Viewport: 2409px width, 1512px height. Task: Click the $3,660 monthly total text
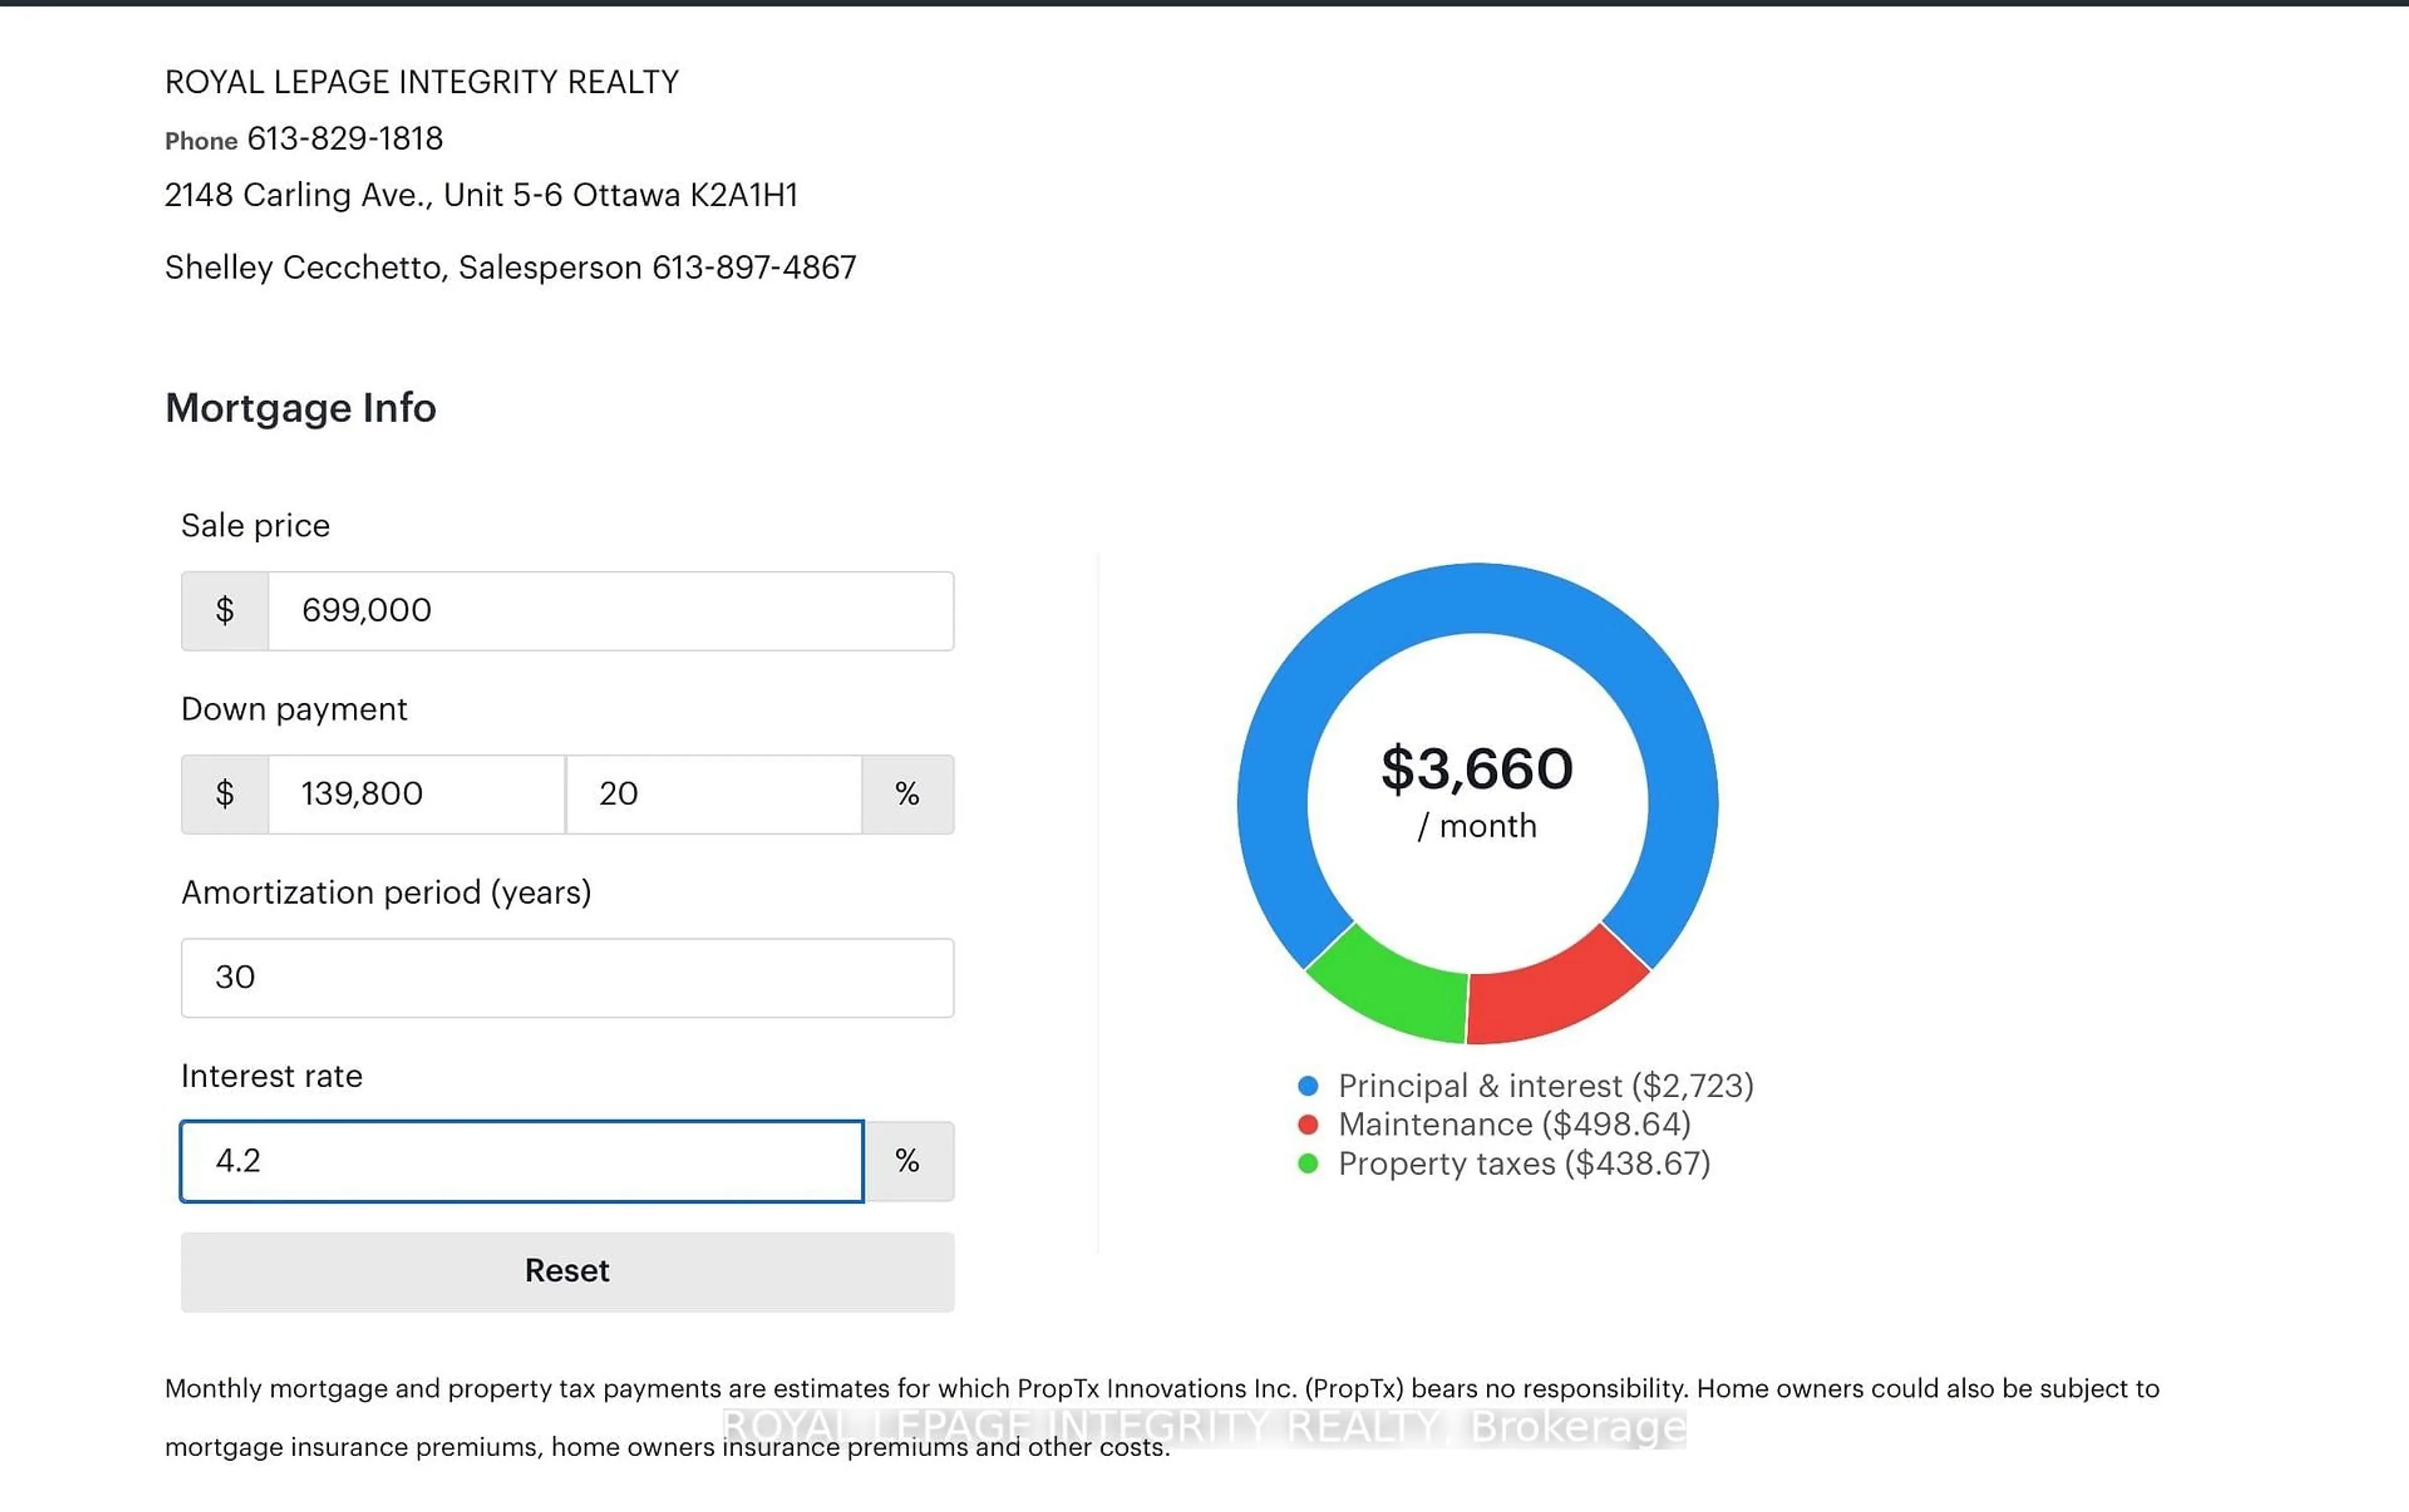click(1478, 769)
